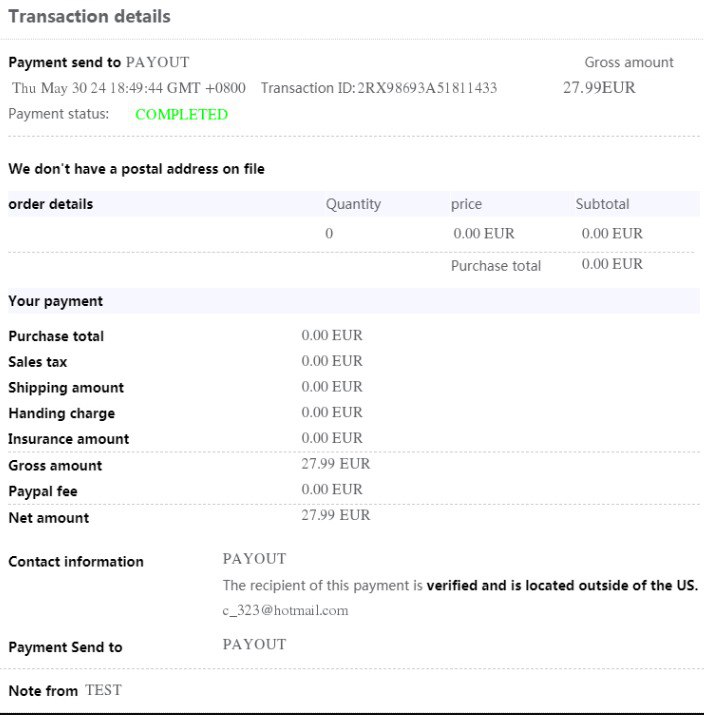
Task: Click the Handing charge label
Action: tap(62, 414)
